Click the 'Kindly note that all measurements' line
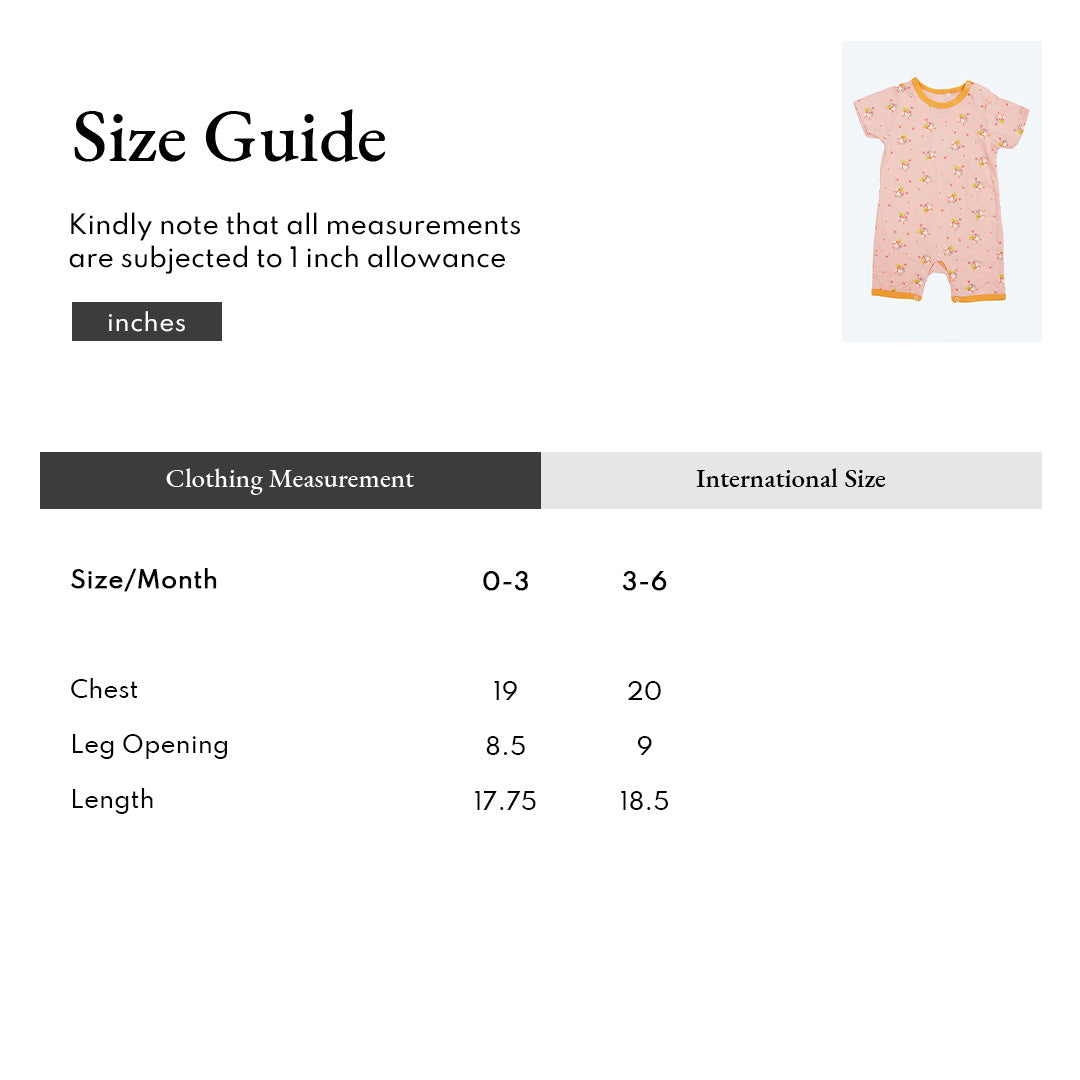Viewport: 1080px width, 1080px height. click(x=295, y=224)
